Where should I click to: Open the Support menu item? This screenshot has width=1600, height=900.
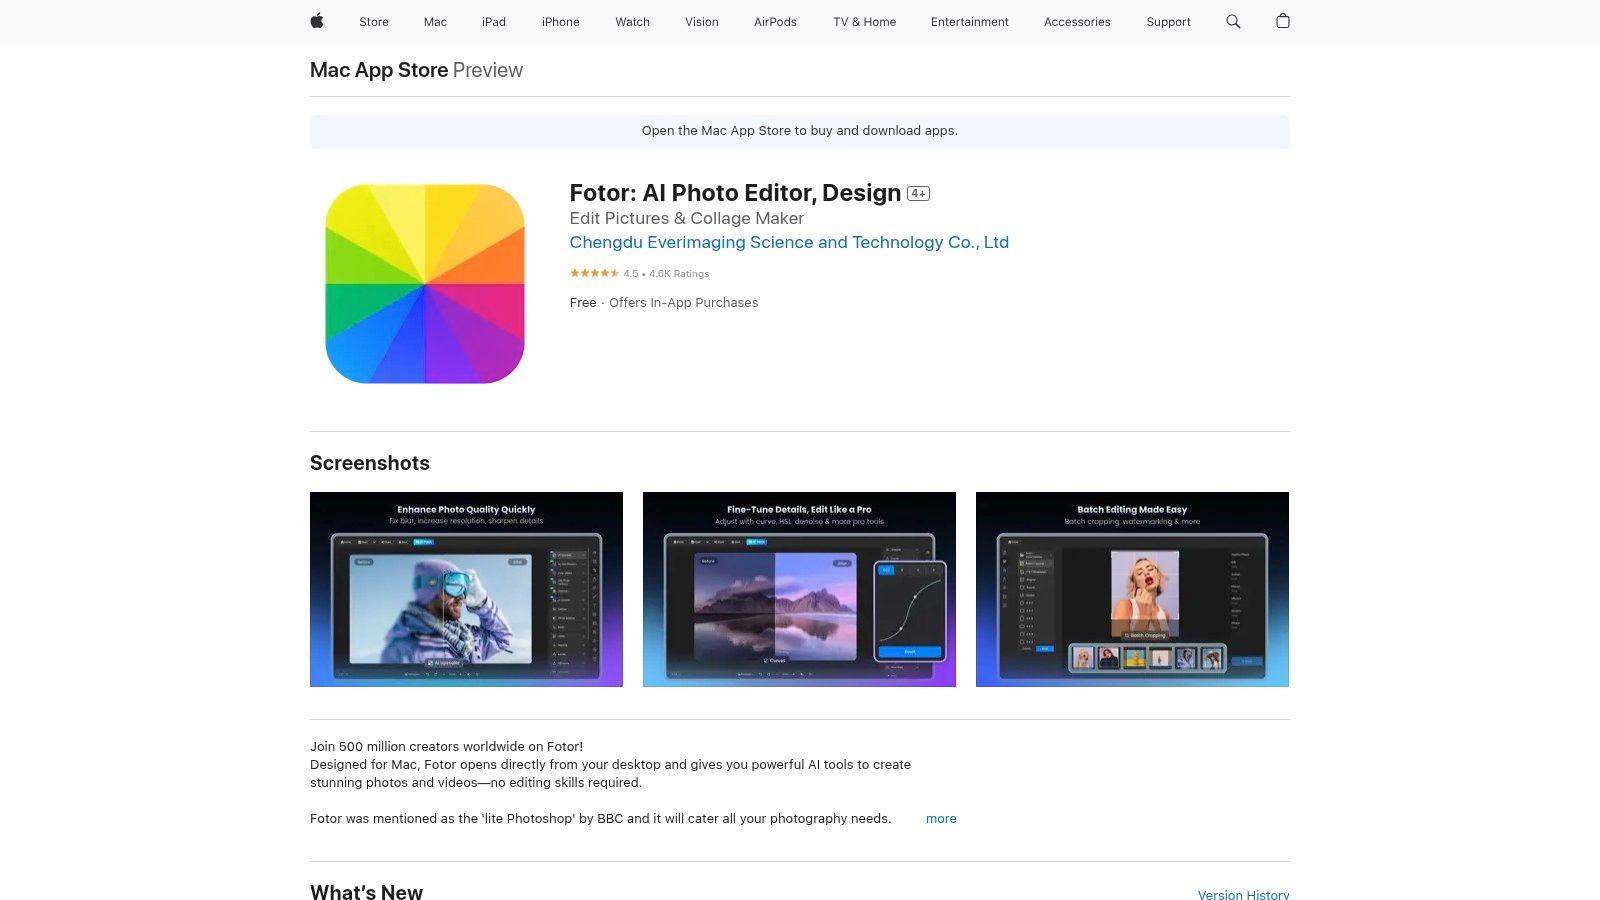point(1168,22)
